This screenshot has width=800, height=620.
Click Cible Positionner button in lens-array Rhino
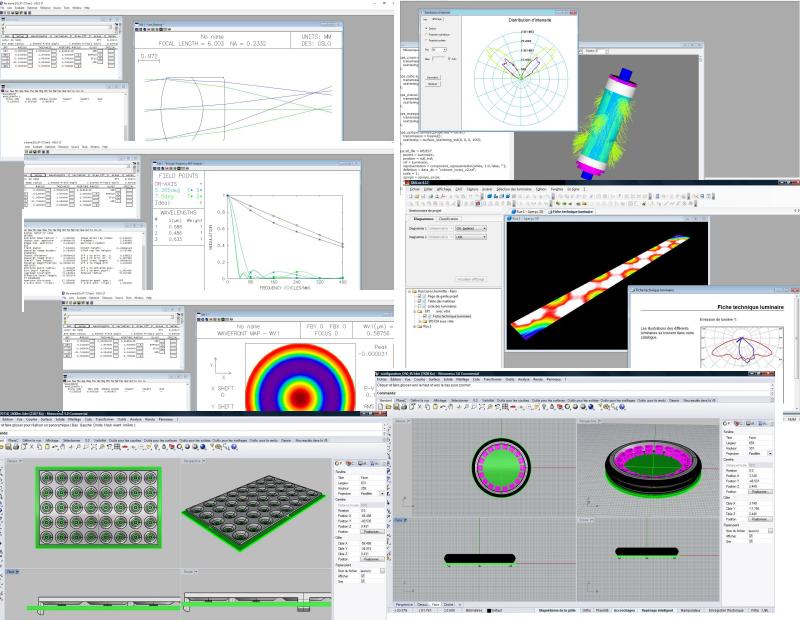[x=372, y=559]
